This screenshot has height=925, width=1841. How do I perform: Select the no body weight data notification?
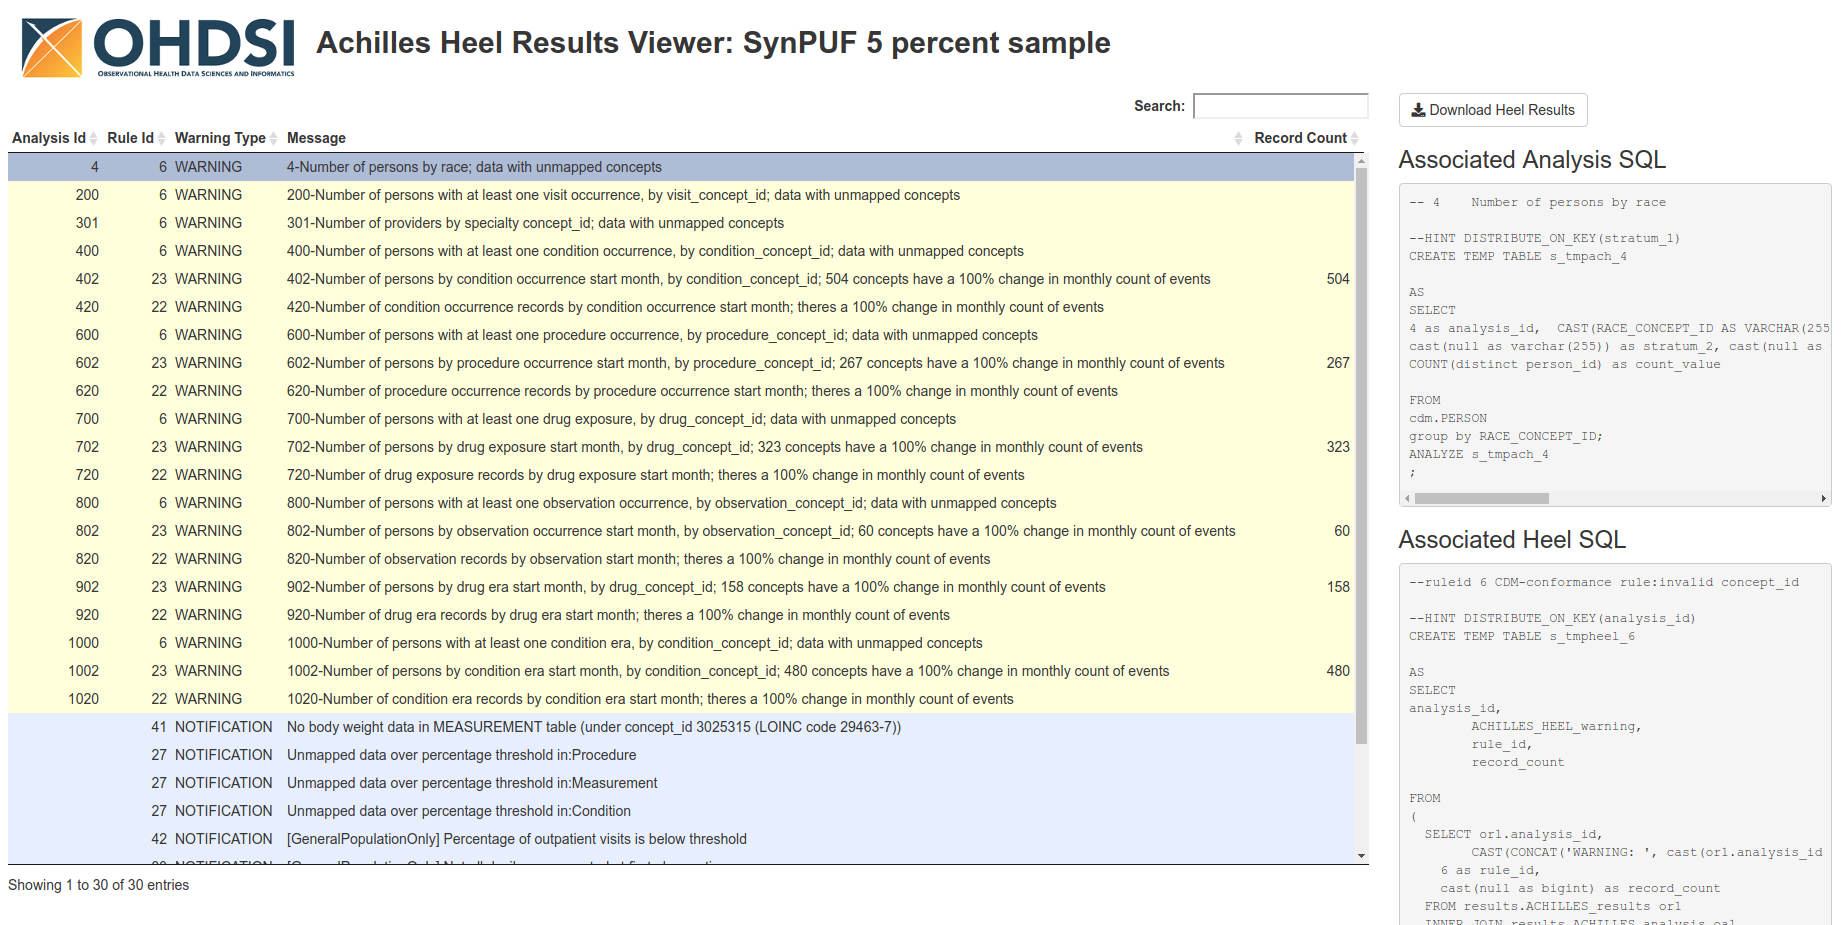click(593, 727)
